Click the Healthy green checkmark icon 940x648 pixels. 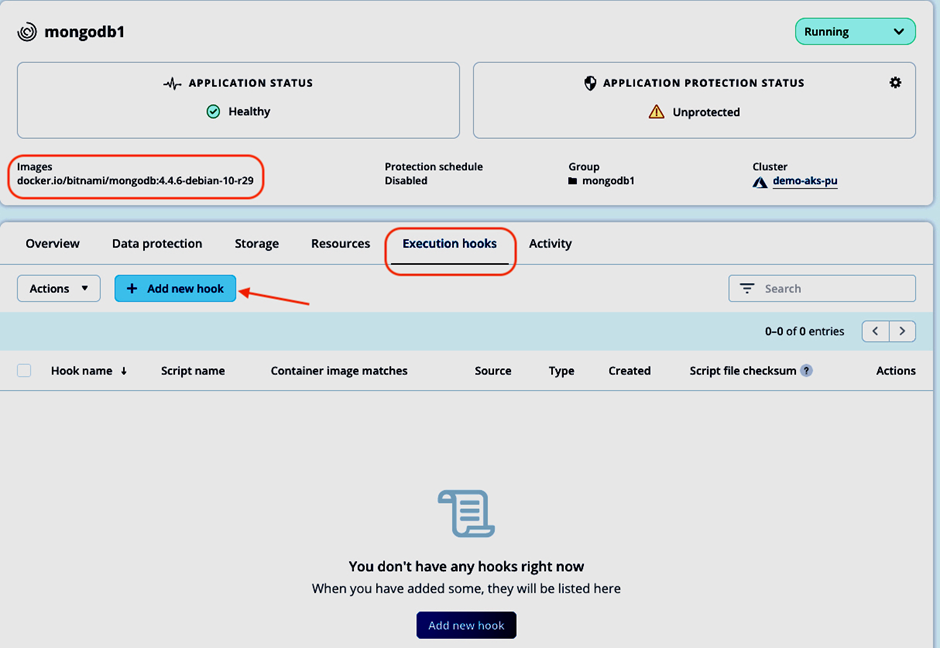213,111
